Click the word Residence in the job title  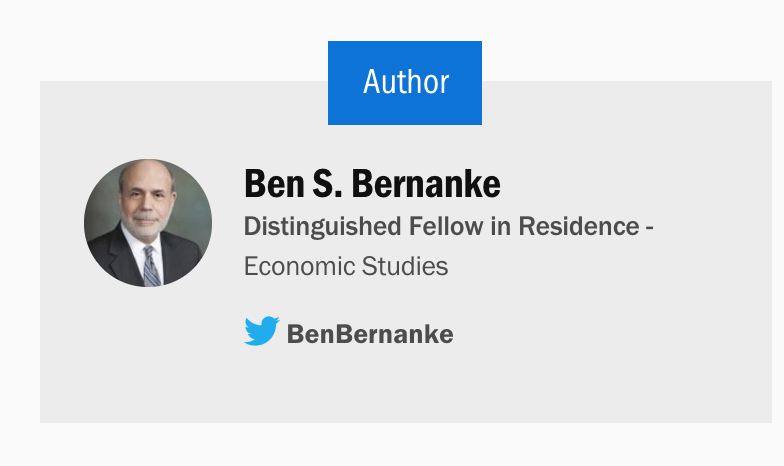click(579, 226)
